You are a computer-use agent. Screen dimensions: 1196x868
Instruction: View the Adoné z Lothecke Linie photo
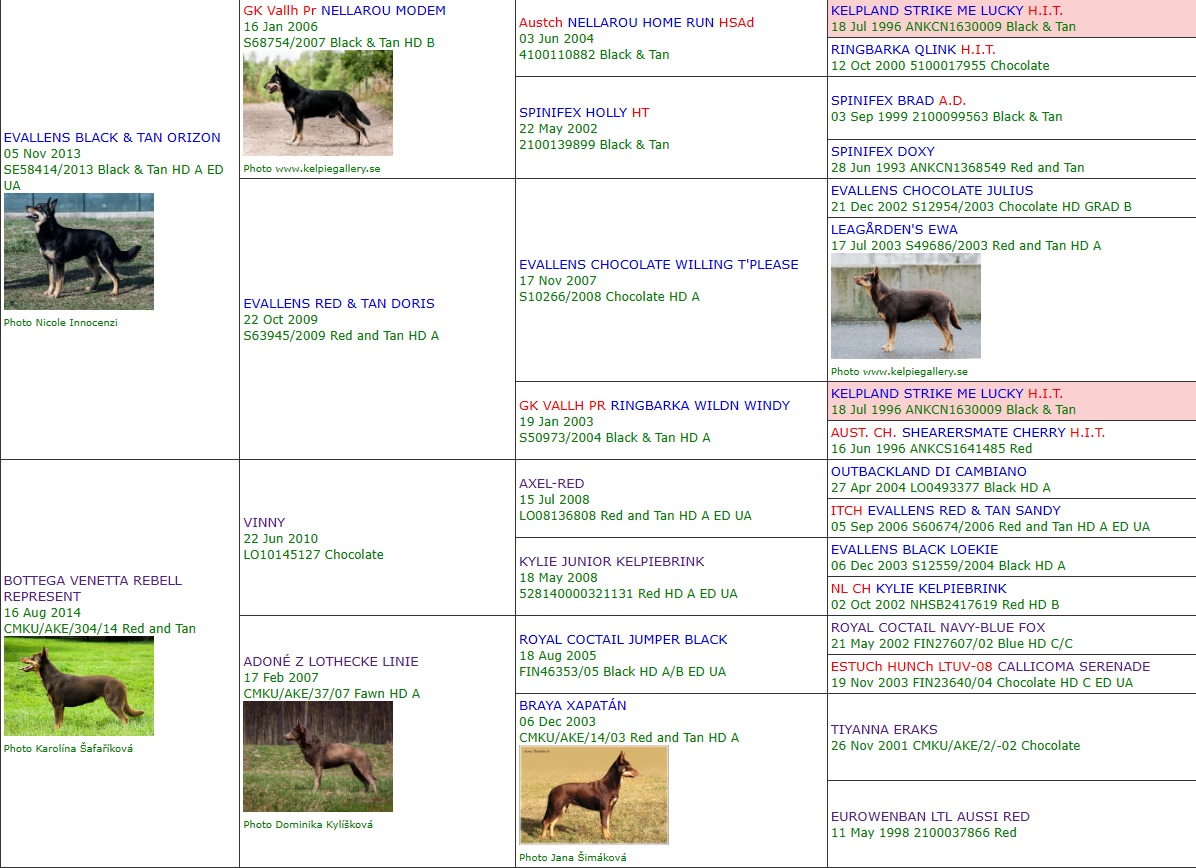[317, 756]
